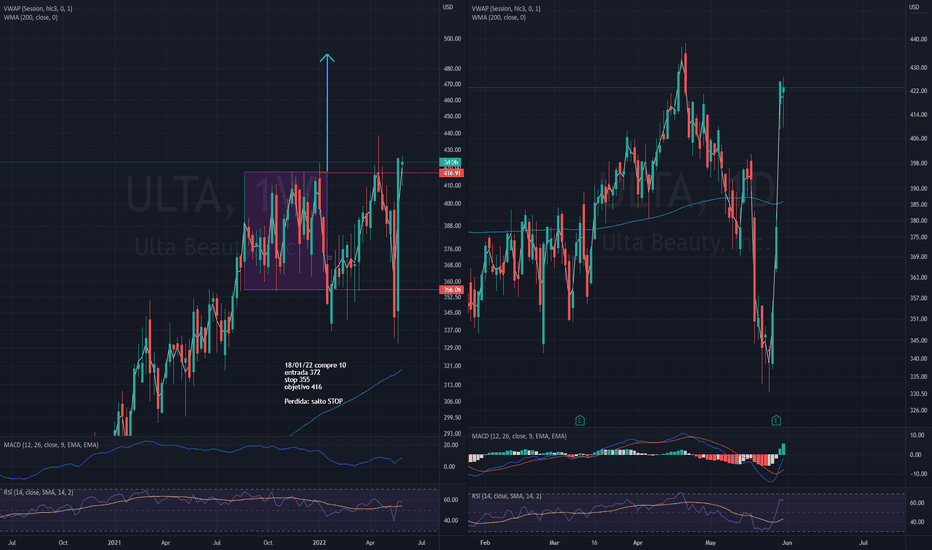The image size is (932, 550).
Task: Click 500.00 on weekly price axis
Action: pos(452,39)
